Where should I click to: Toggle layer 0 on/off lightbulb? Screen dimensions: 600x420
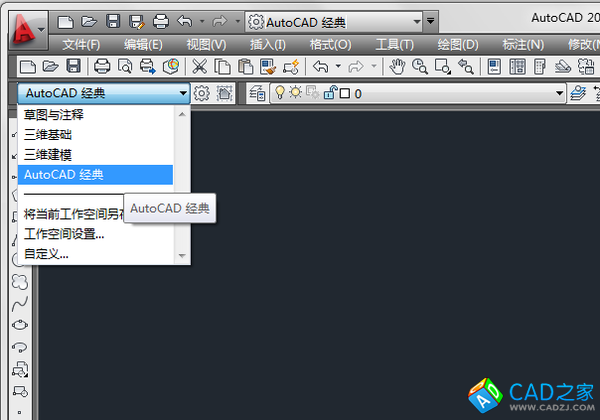point(280,93)
